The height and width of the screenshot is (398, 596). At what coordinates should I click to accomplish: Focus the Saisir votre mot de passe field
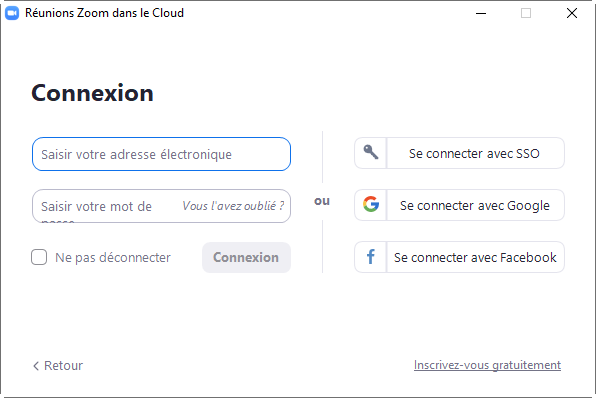[x=162, y=206]
